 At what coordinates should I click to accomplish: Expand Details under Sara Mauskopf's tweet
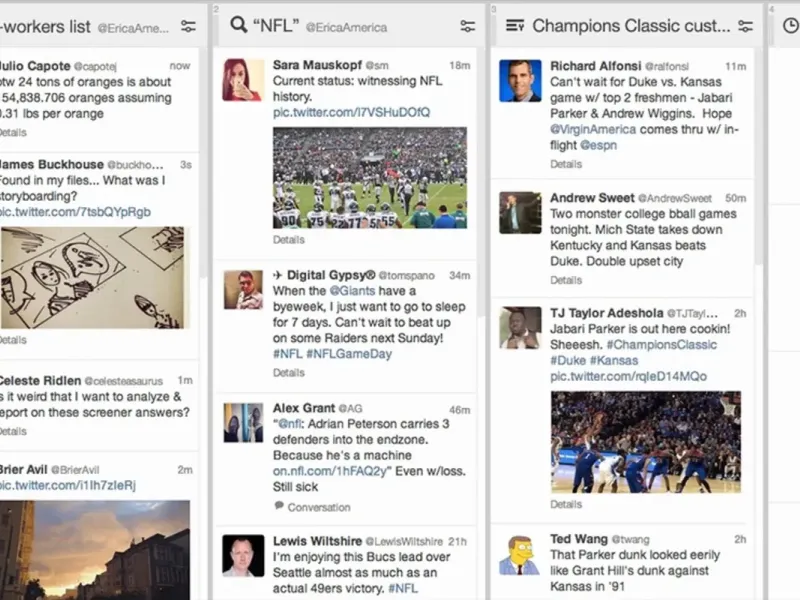[289, 240]
